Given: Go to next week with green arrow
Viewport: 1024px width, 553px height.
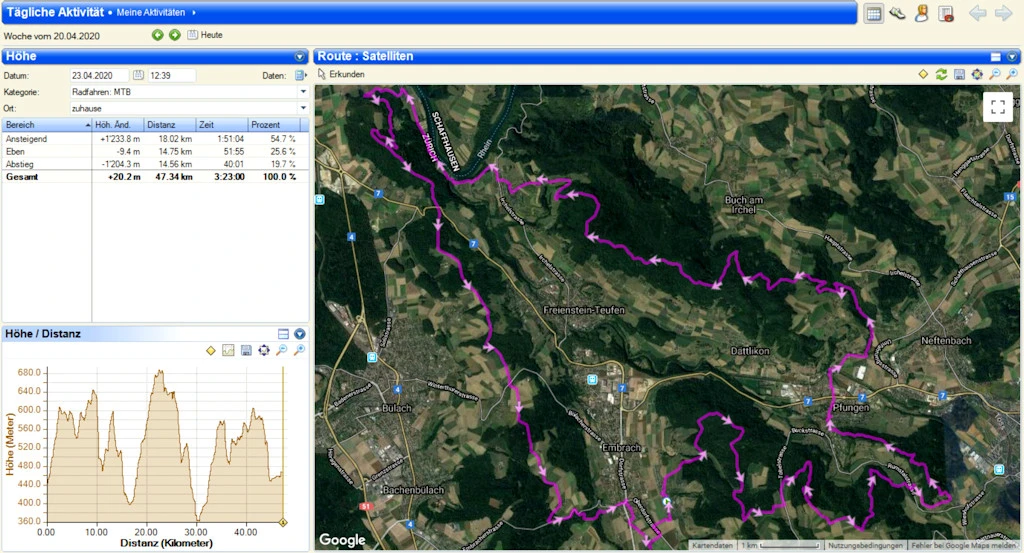Looking at the screenshot, I should click(x=174, y=35).
